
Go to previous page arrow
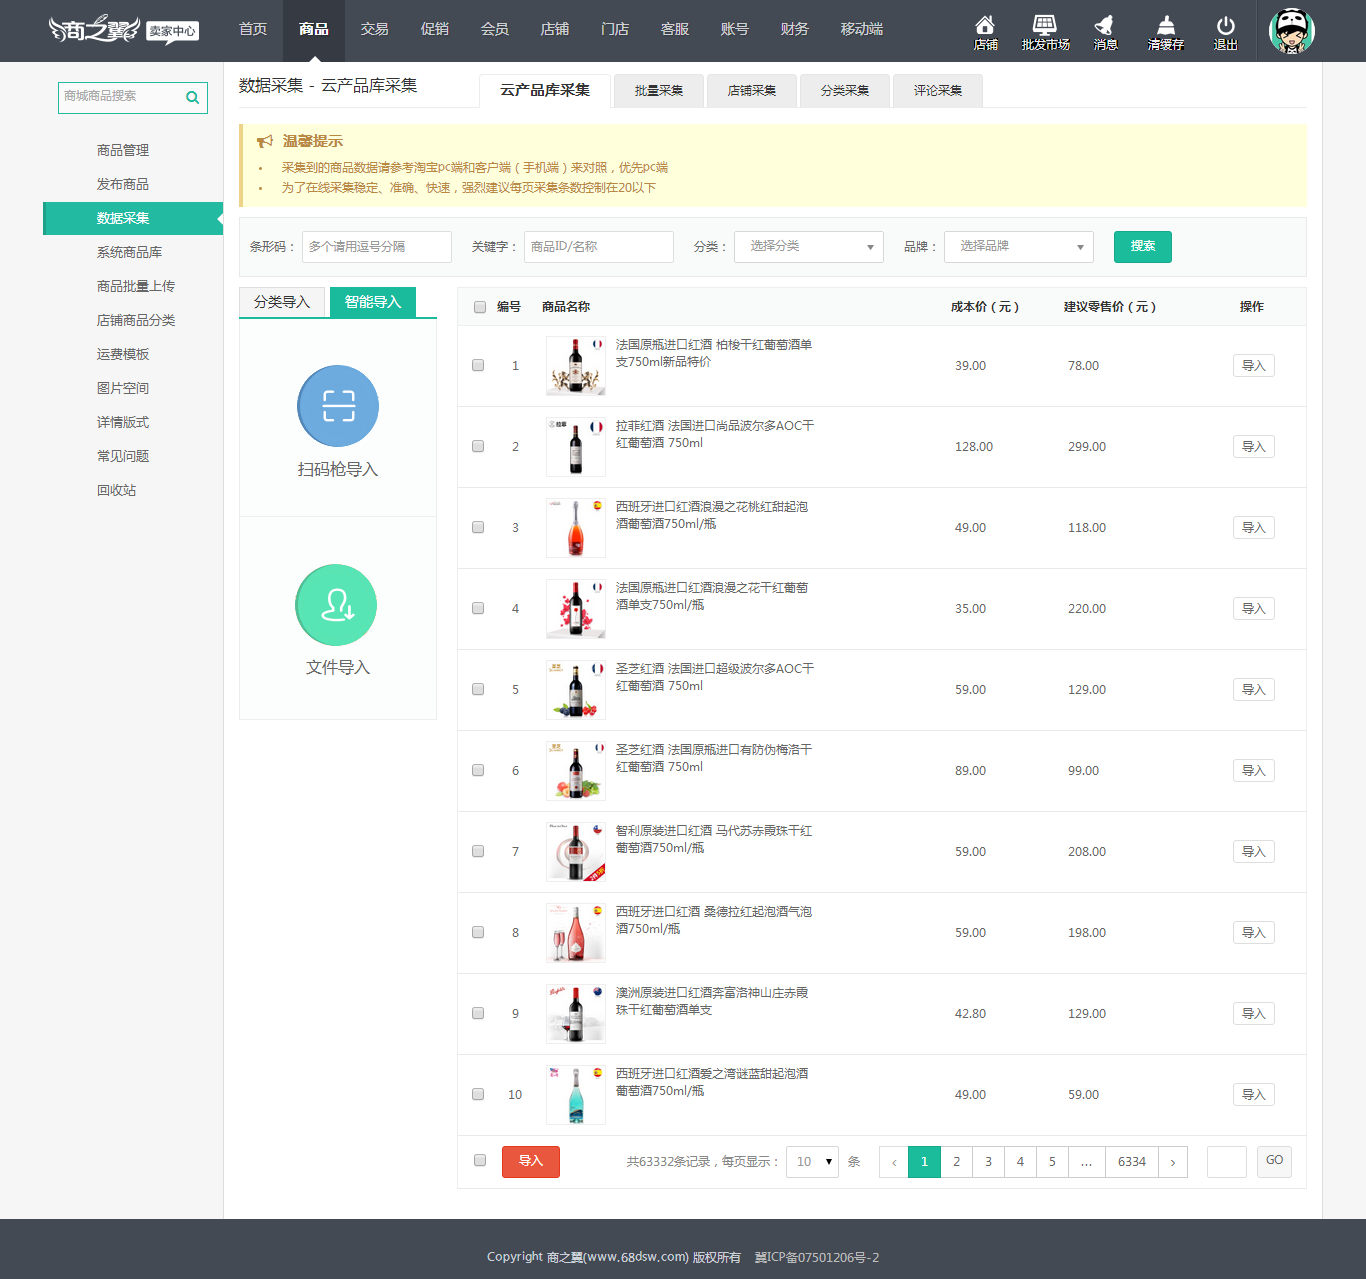894,1162
